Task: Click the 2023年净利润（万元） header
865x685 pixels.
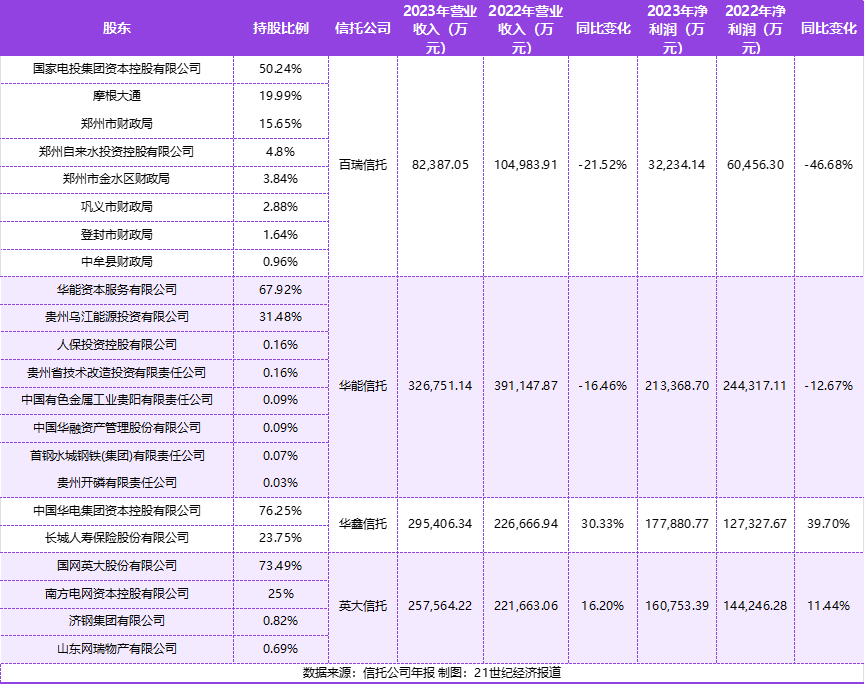Action: 677,29
